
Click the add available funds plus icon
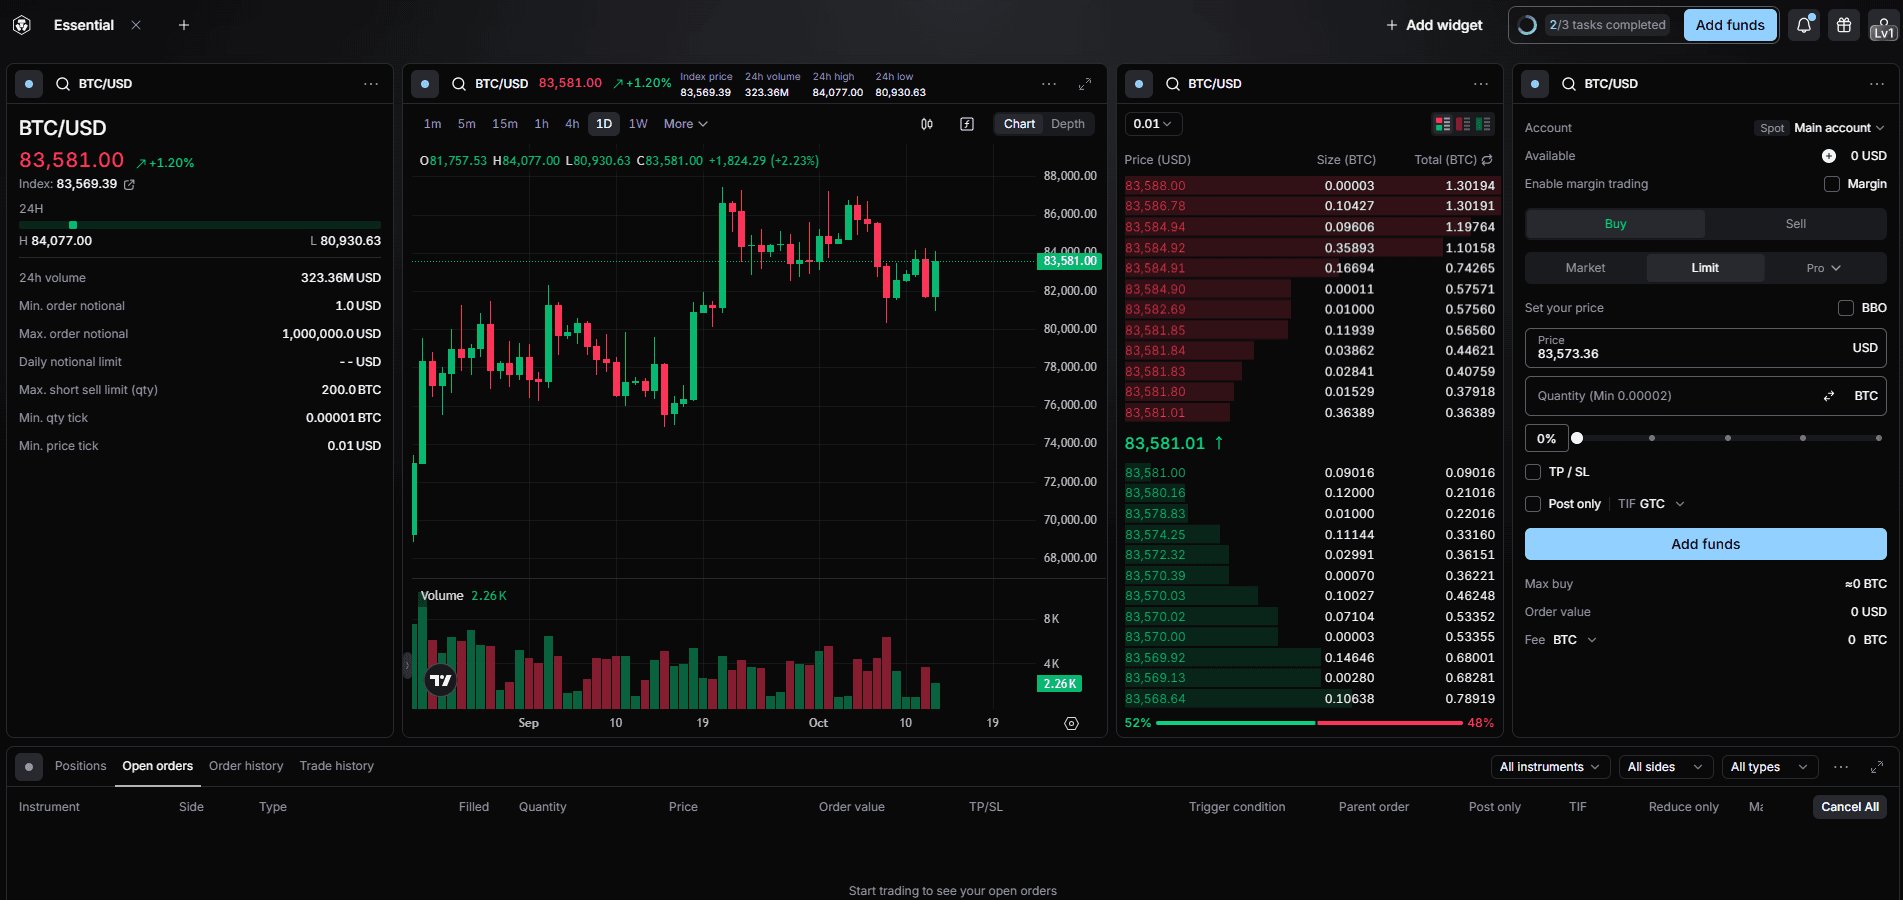click(1829, 156)
